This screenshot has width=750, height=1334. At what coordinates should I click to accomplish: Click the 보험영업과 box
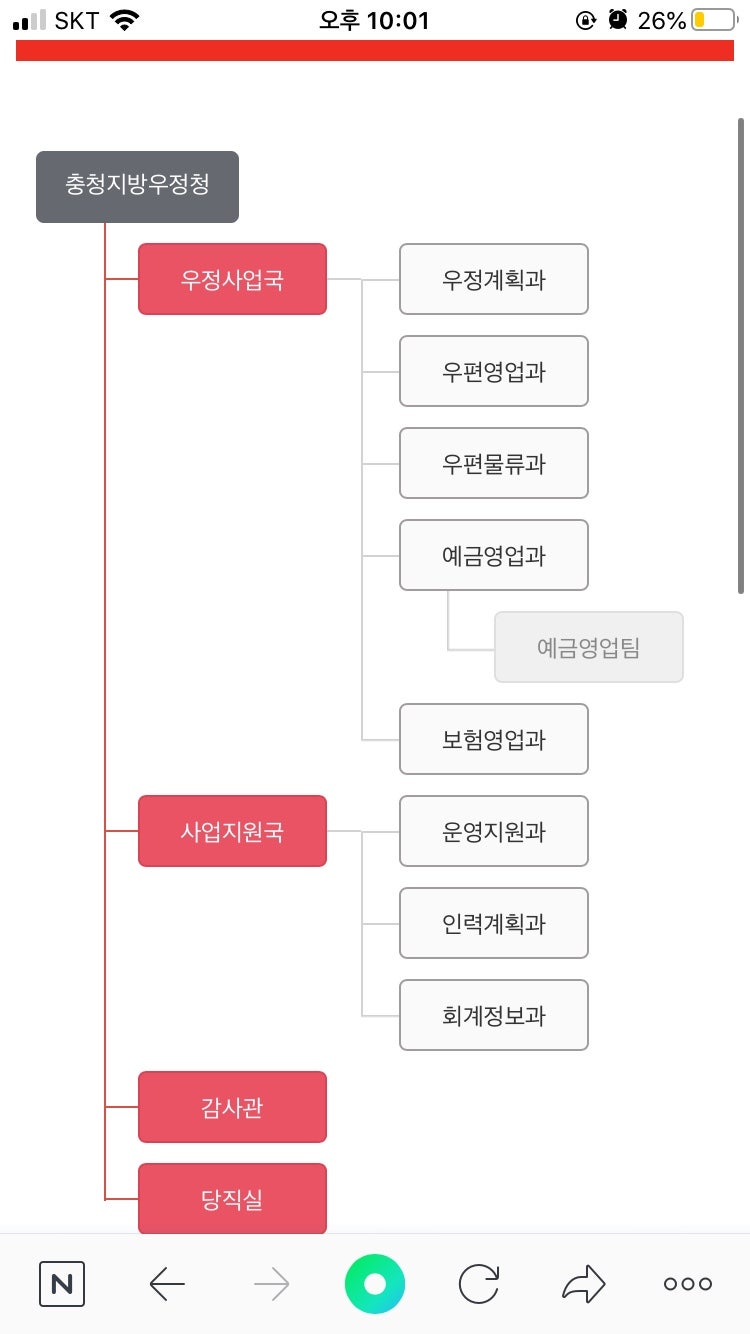click(x=494, y=739)
